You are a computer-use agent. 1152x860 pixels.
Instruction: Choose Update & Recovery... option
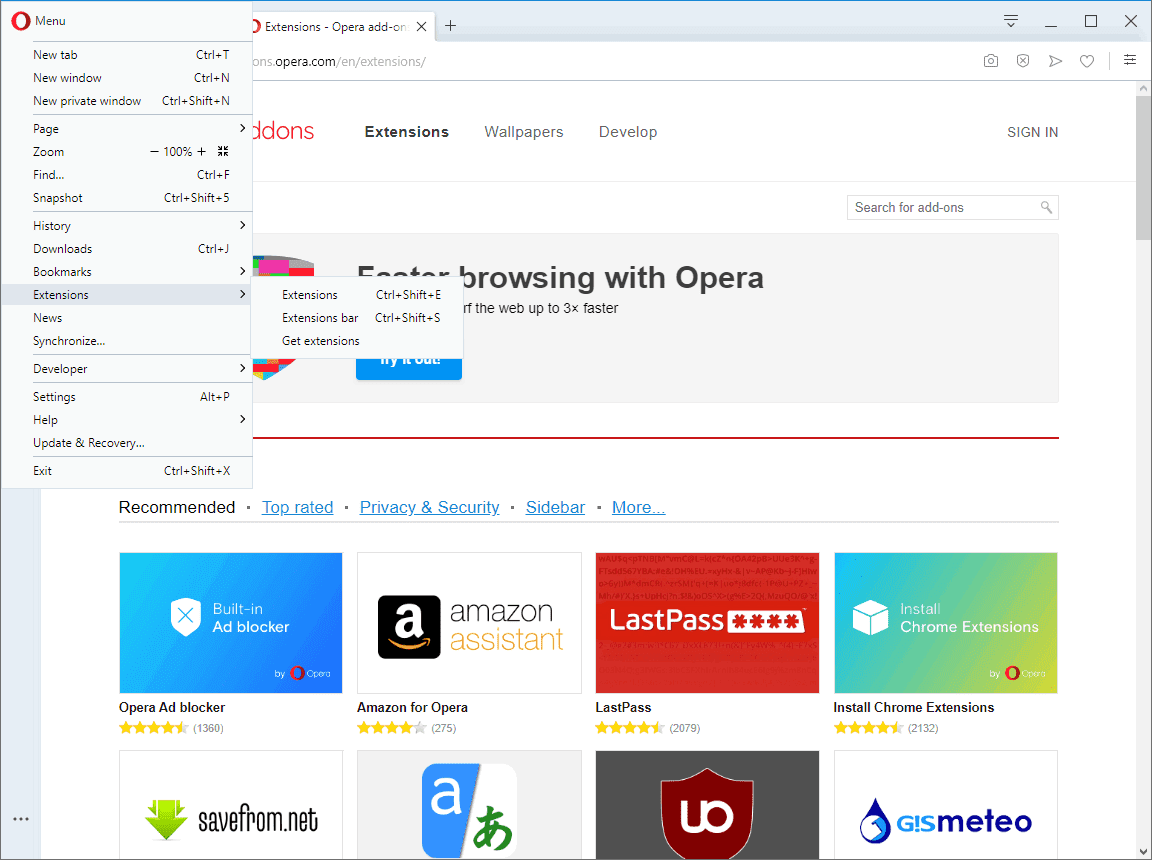(127, 443)
